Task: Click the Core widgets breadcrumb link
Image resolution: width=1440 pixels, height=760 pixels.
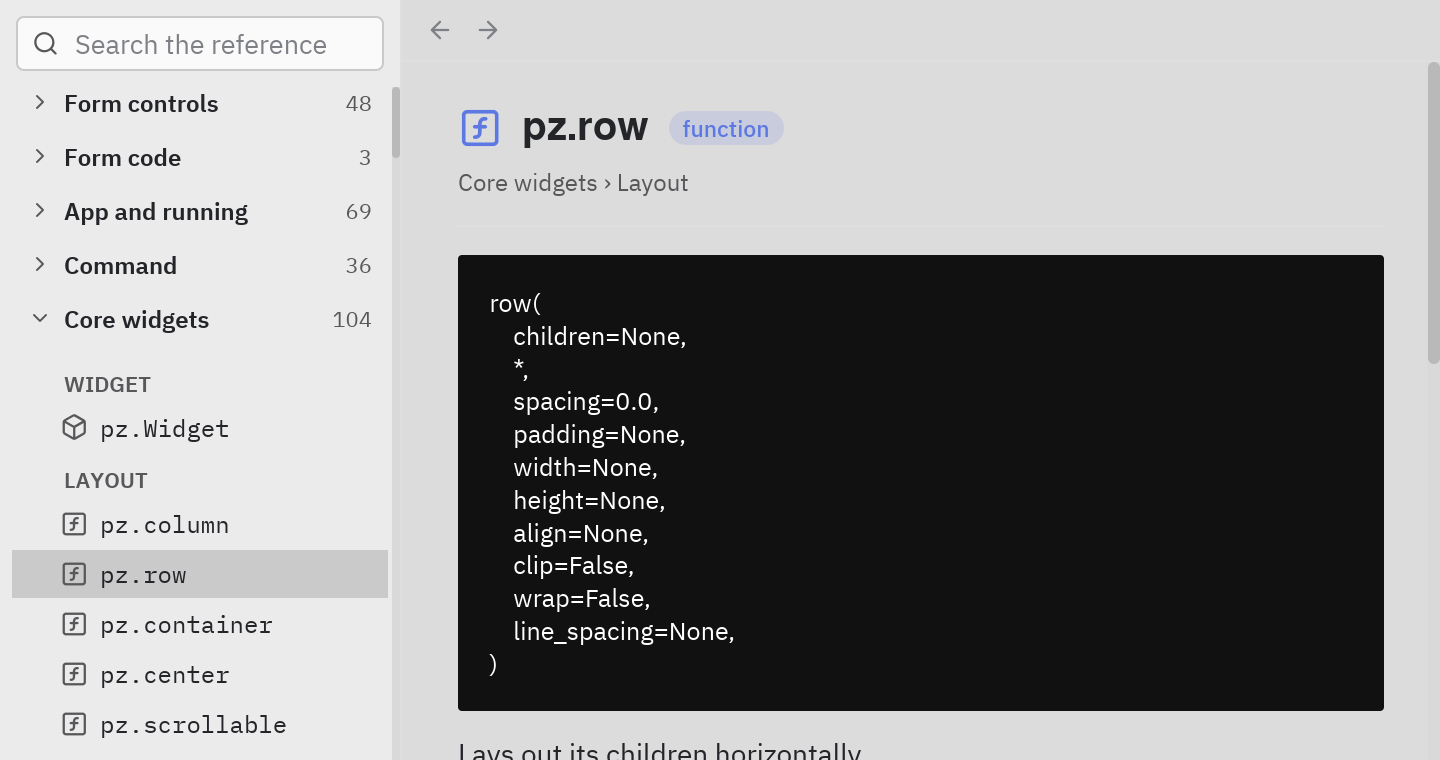Action: [x=527, y=183]
